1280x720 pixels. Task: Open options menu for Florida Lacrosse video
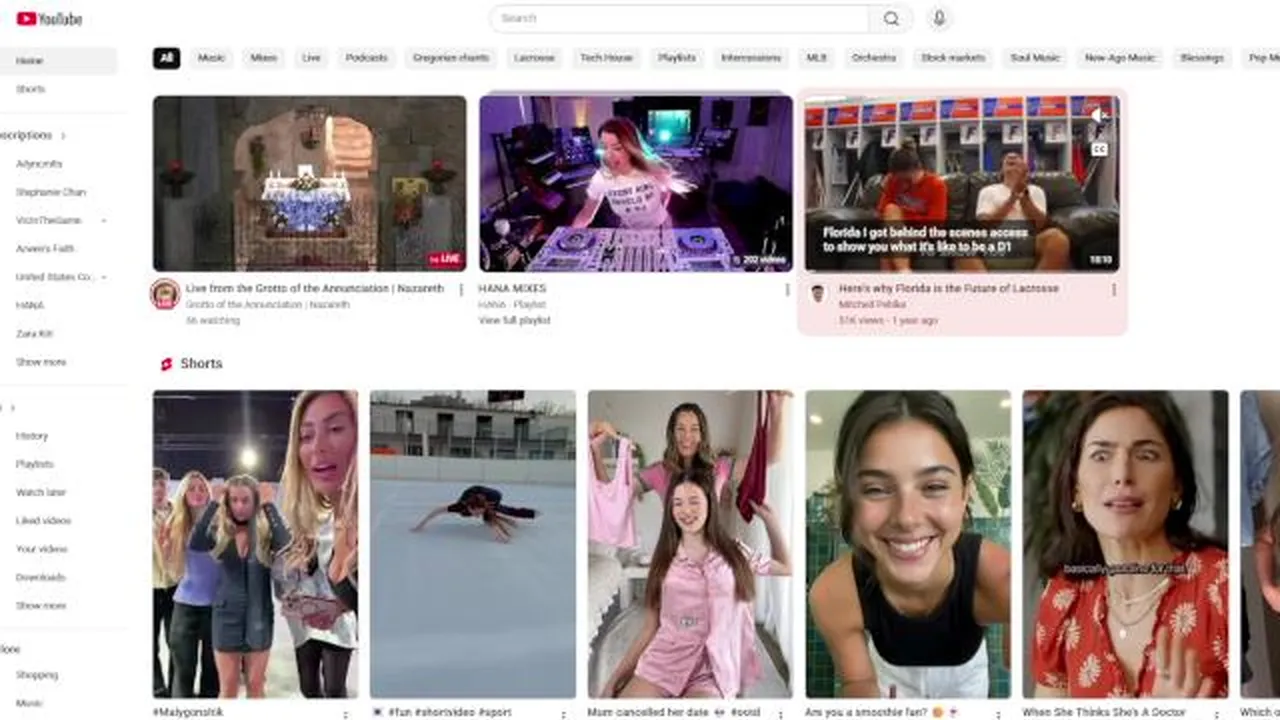(1113, 289)
